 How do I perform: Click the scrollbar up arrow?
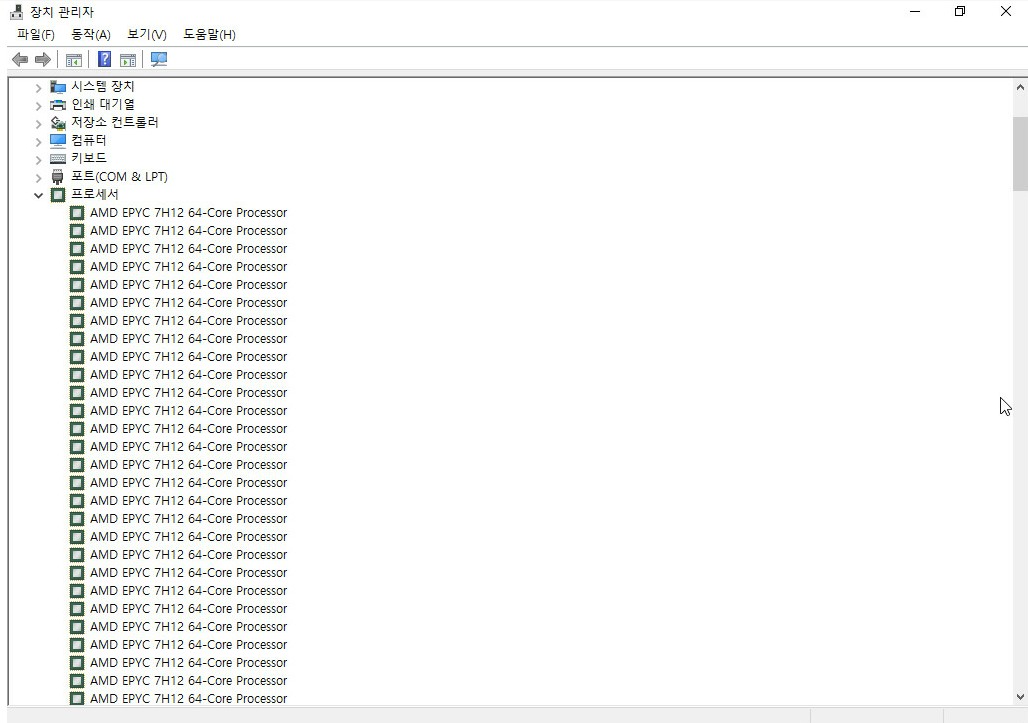point(1020,87)
